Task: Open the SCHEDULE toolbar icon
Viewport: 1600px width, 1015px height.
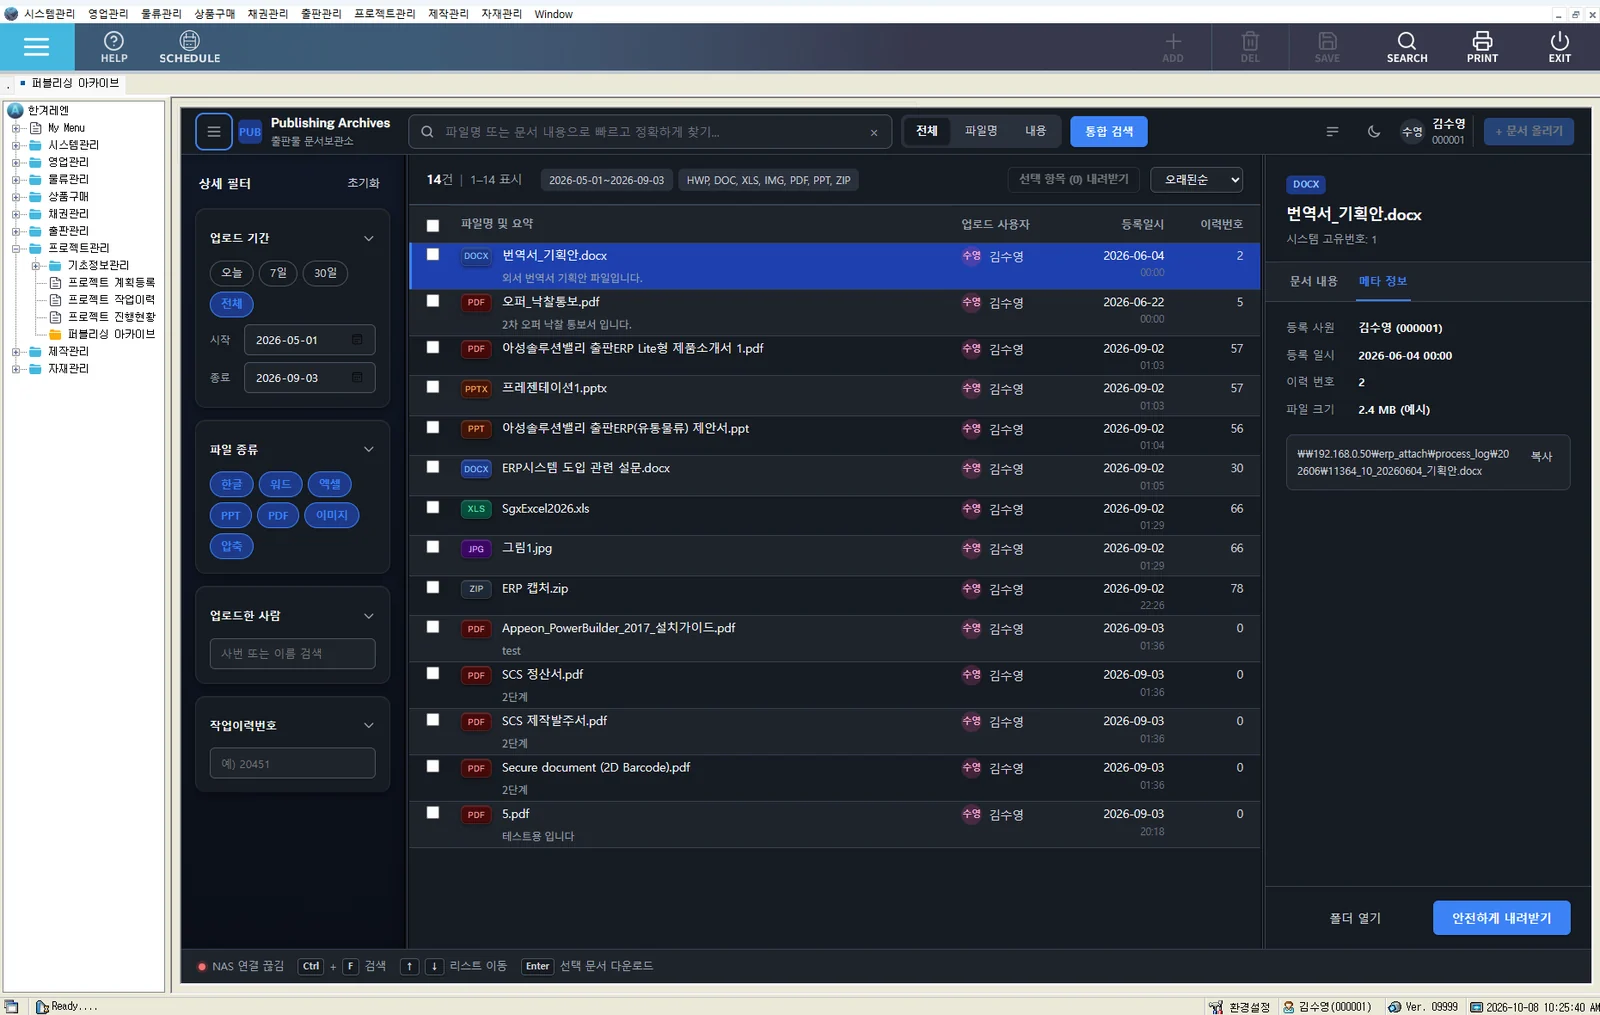Action: pos(189,46)
